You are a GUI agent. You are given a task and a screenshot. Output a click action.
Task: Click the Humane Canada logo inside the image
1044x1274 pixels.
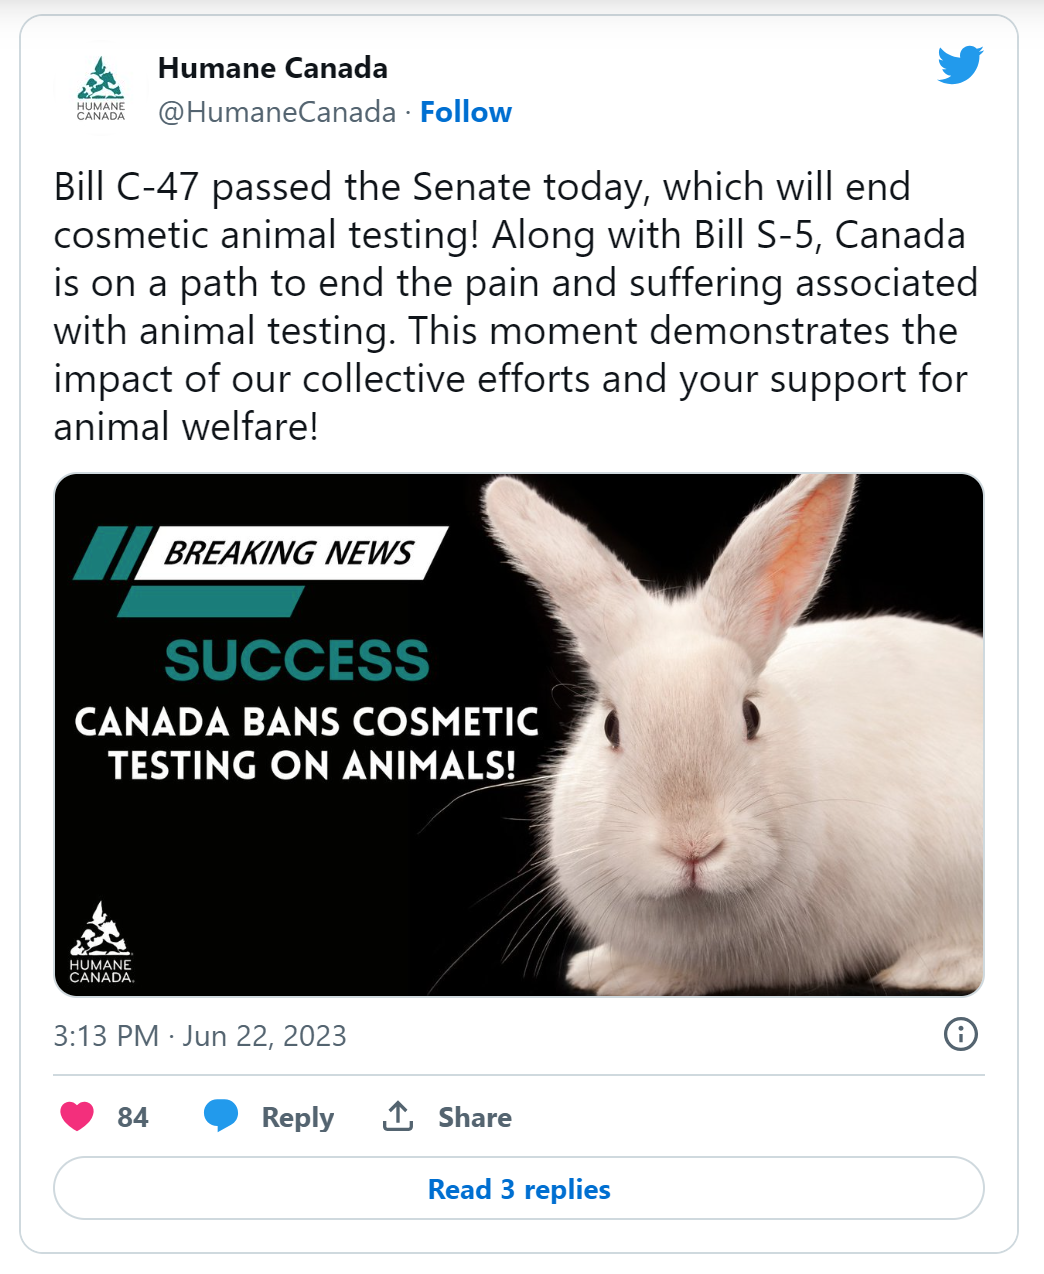coord(101,942)
